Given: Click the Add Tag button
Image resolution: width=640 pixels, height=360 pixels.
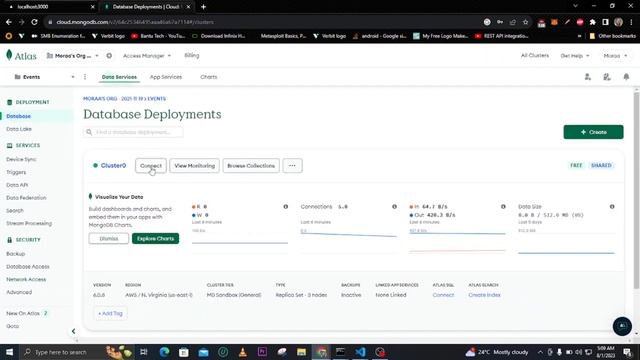Looking at the screenshot, I should click(110, 313).
